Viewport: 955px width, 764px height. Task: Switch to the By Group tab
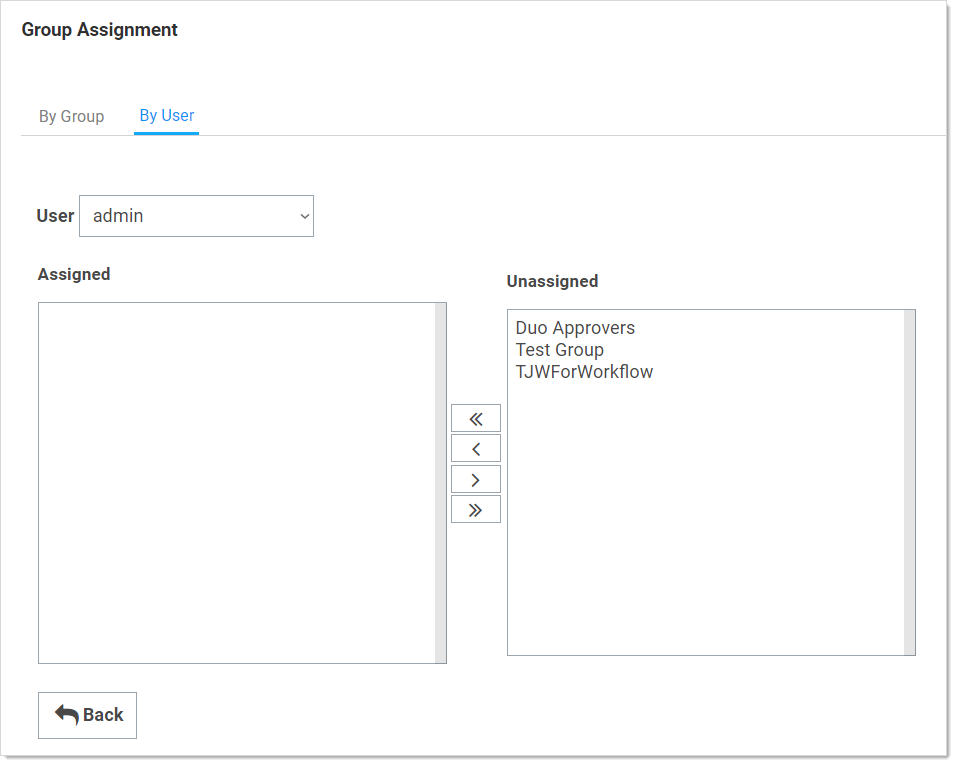[x=71, y=116]
